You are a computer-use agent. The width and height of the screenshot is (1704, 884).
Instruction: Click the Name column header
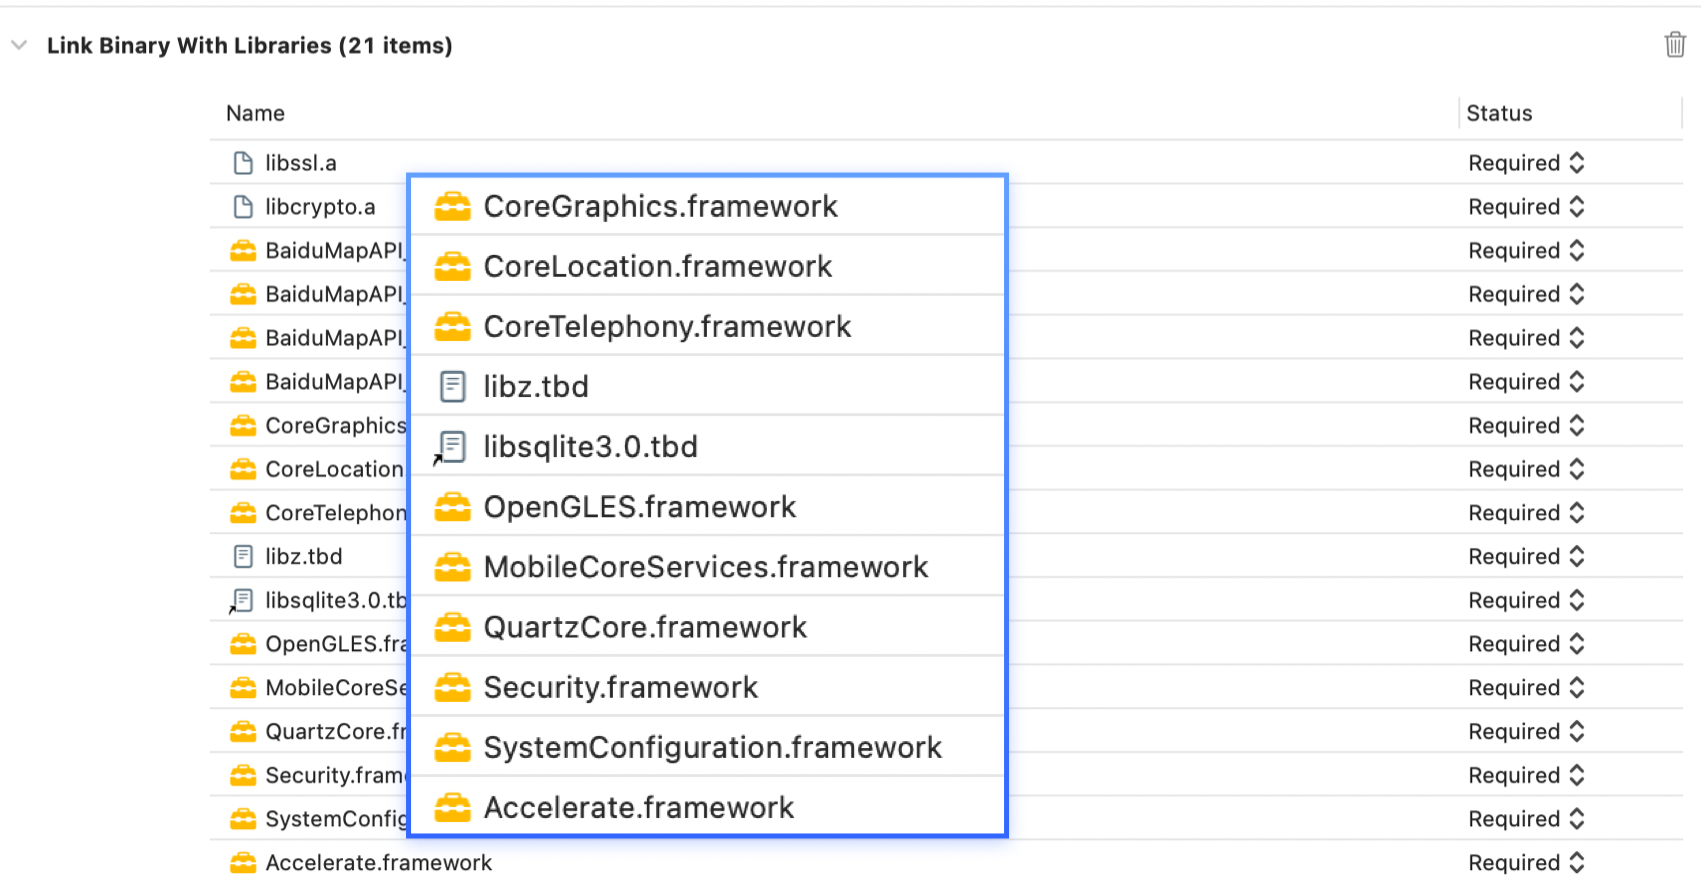tap(256, 113)
